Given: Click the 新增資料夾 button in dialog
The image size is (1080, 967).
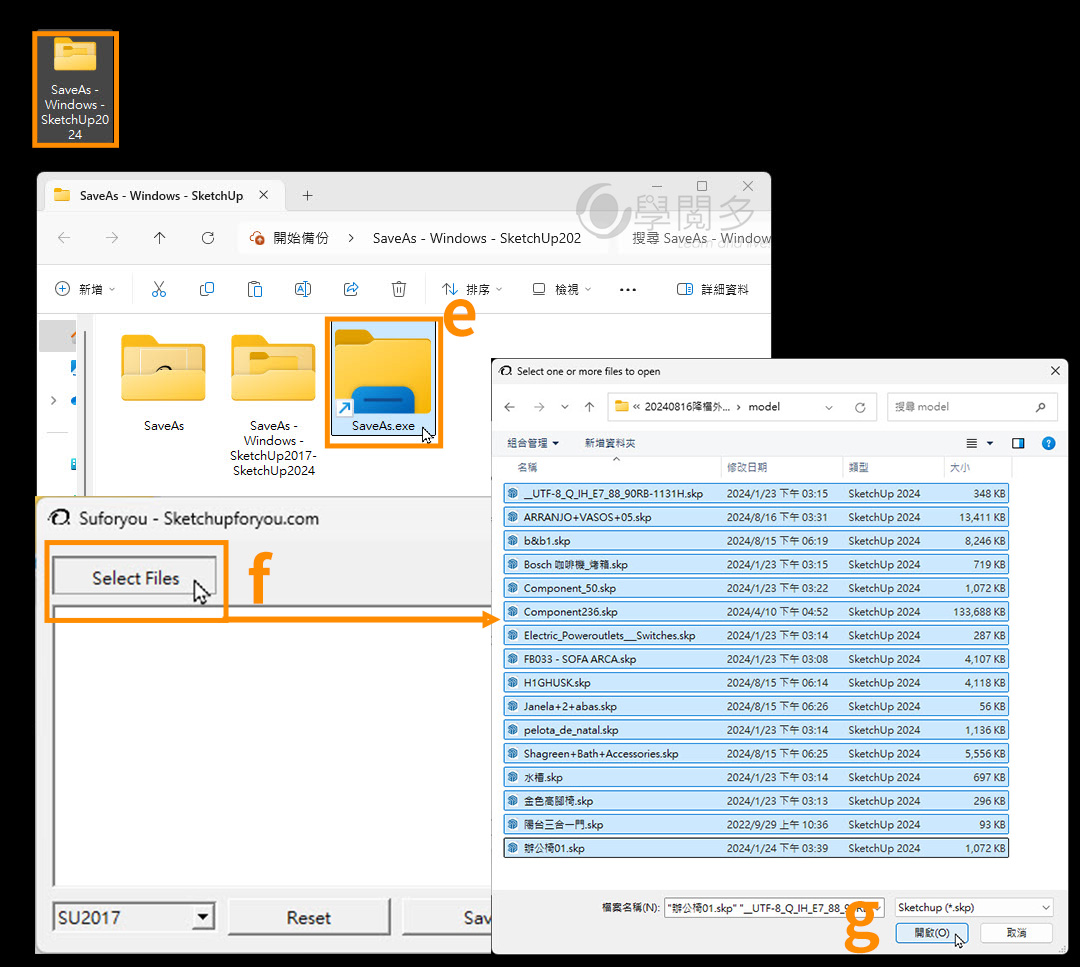Looking at the screenshot, I should click(x=610, y=443).
